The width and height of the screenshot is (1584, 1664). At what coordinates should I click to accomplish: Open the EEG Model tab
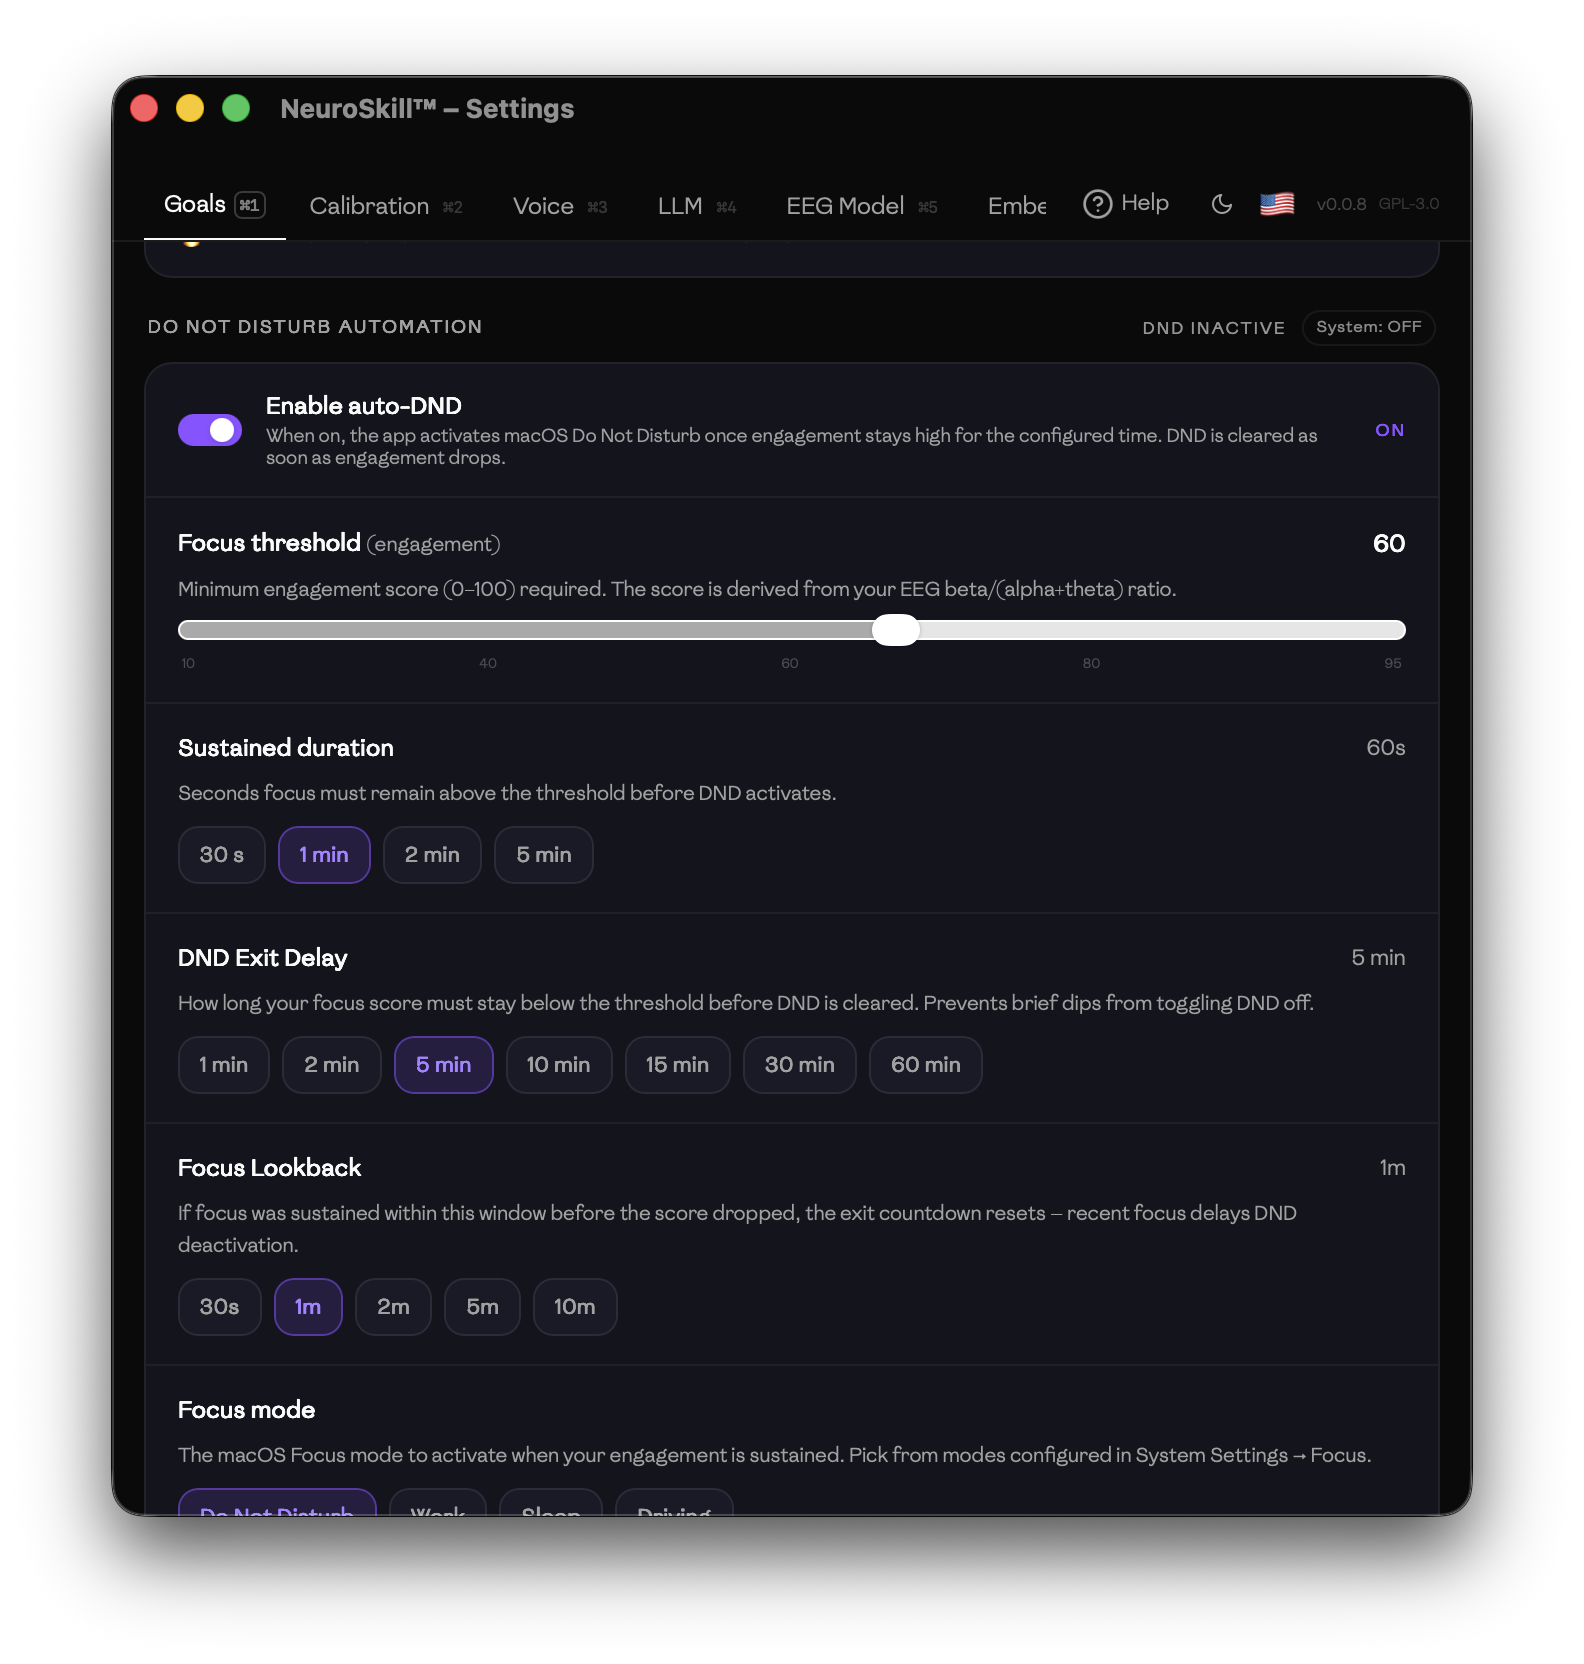pyautogui.click(x=845, y=205)
